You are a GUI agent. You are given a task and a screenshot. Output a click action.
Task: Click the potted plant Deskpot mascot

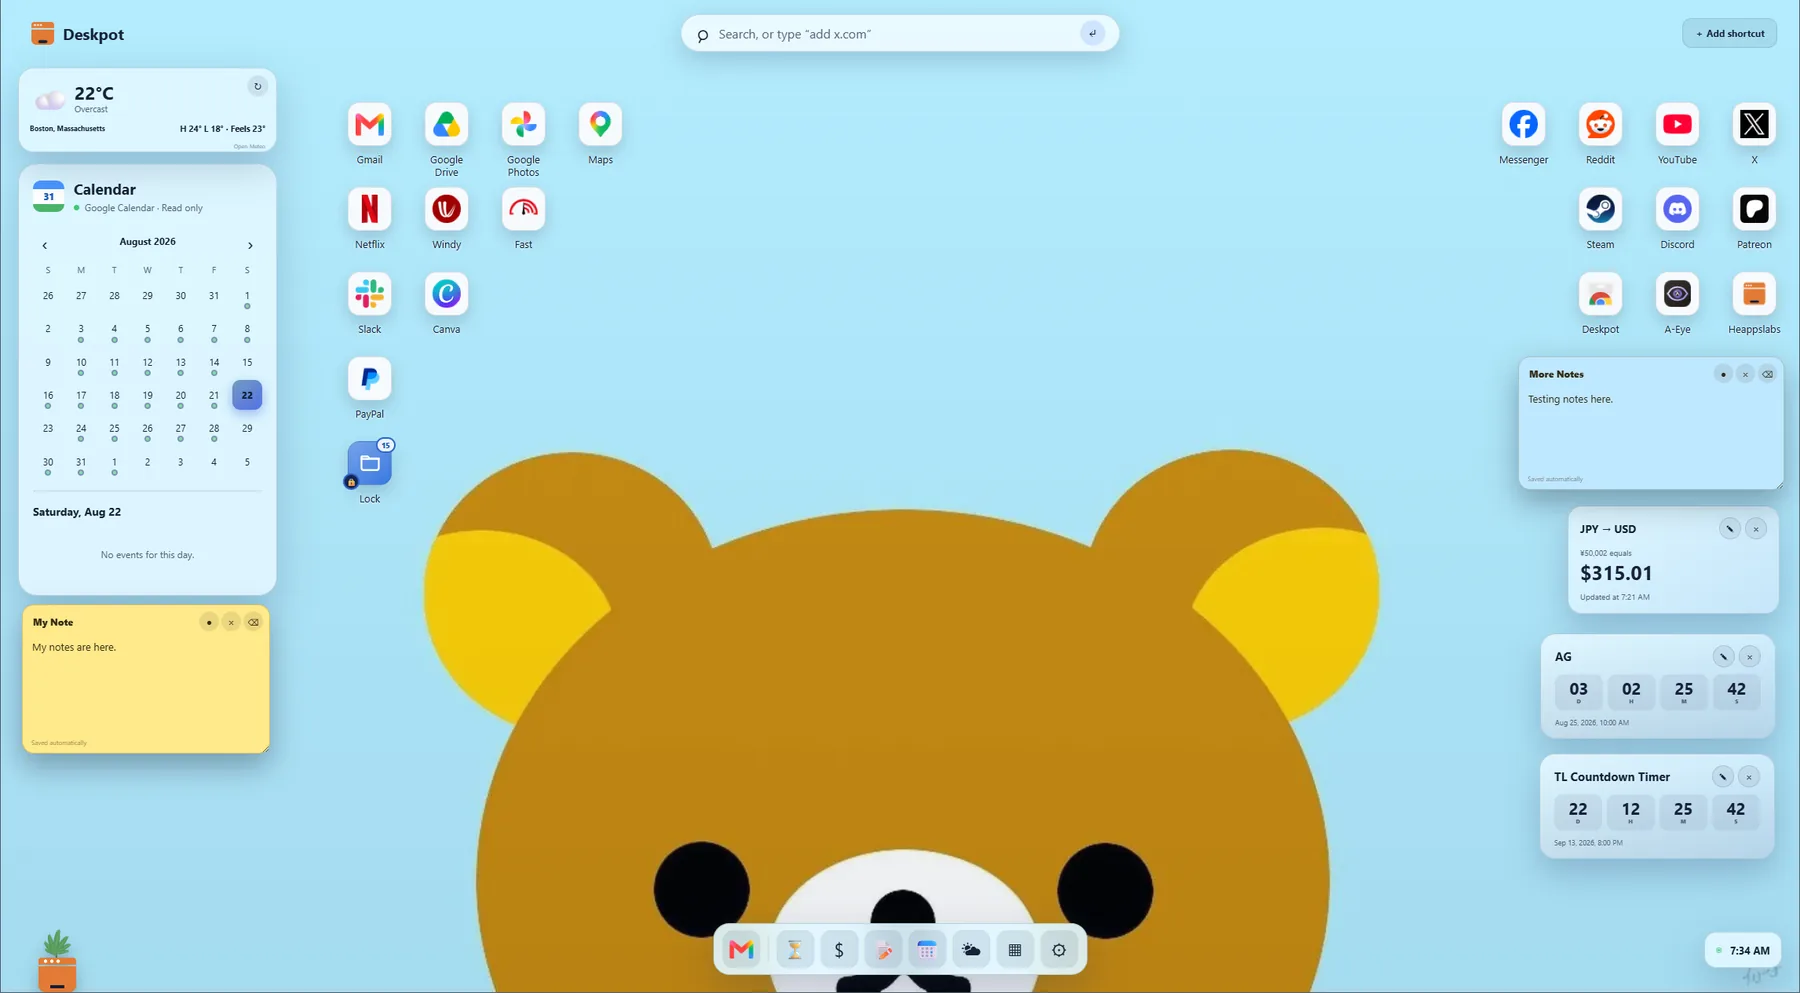pyautogui.click(x=57, y=961)
